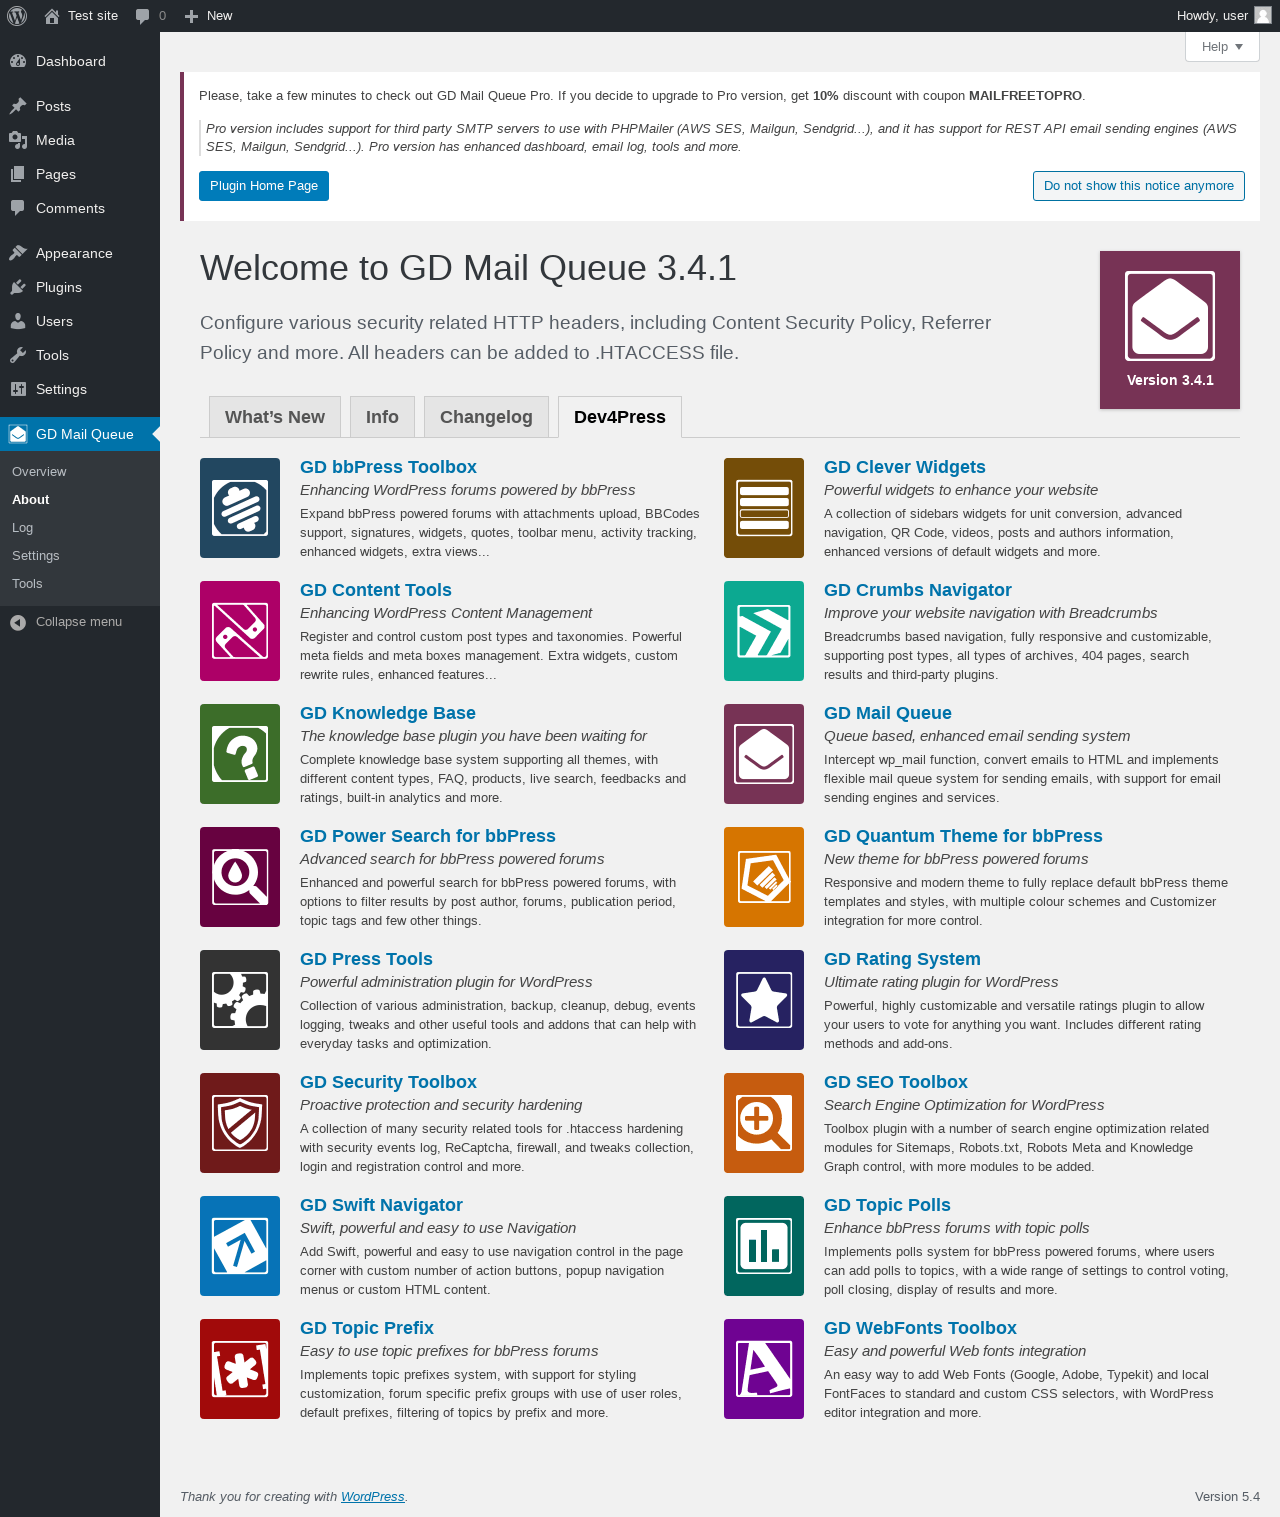1280x1517 pixels.
Task: Click Do not show this notice anymore
Action: coord(1139,186)
